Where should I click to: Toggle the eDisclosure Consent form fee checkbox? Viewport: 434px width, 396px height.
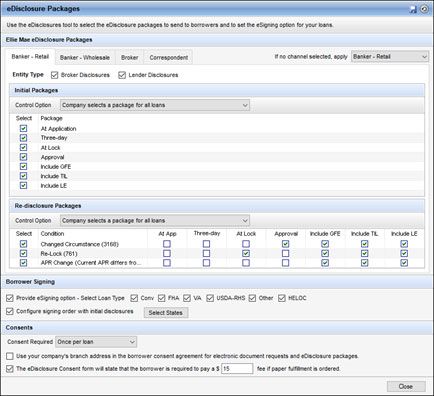[10, 369]
